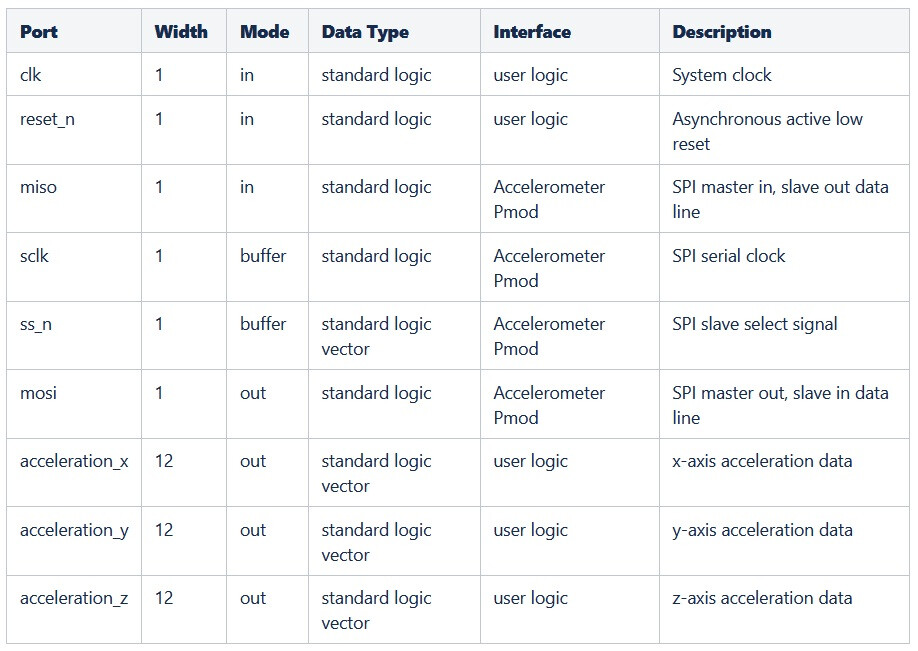This screenshot has height=651, width=918.
Task: Click the SPI serial clock description
Action: 729,256
